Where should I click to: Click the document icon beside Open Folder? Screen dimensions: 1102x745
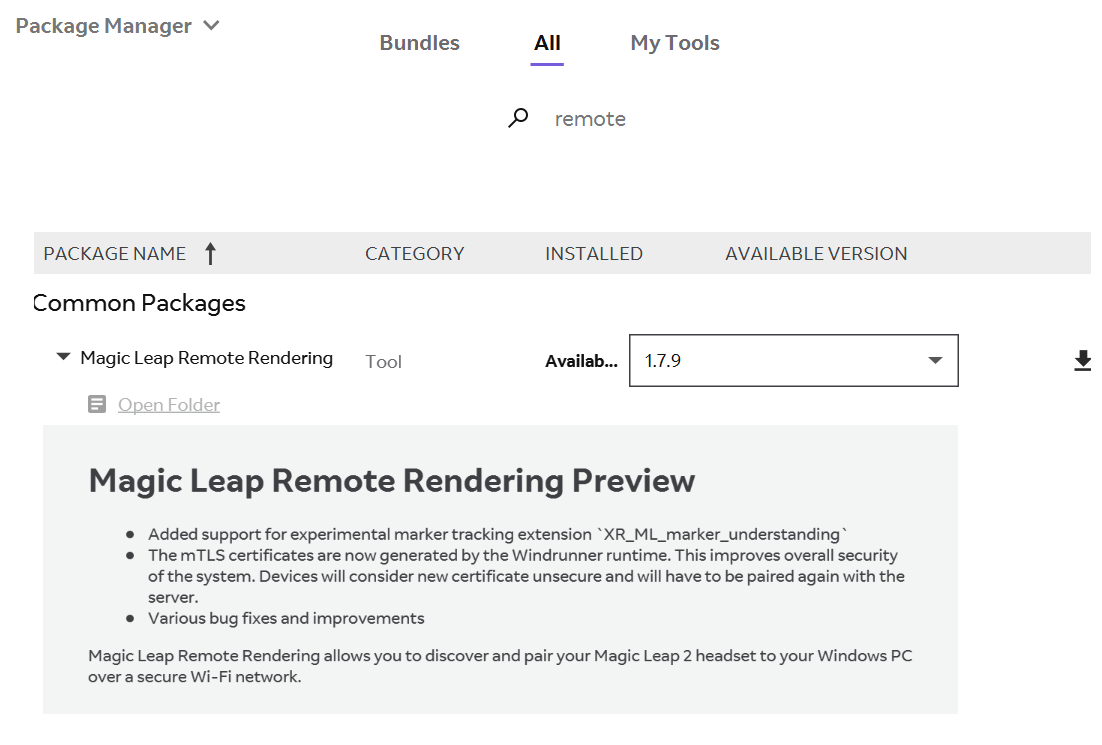click(96, 404)
